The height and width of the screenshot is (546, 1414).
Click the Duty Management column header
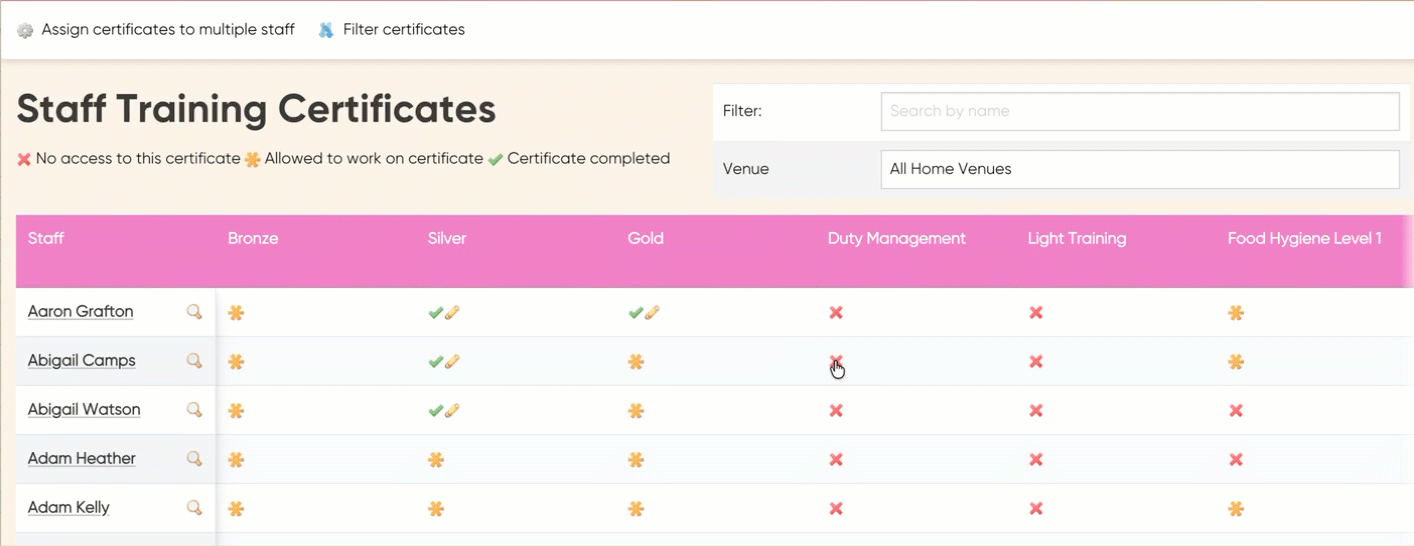897,239
